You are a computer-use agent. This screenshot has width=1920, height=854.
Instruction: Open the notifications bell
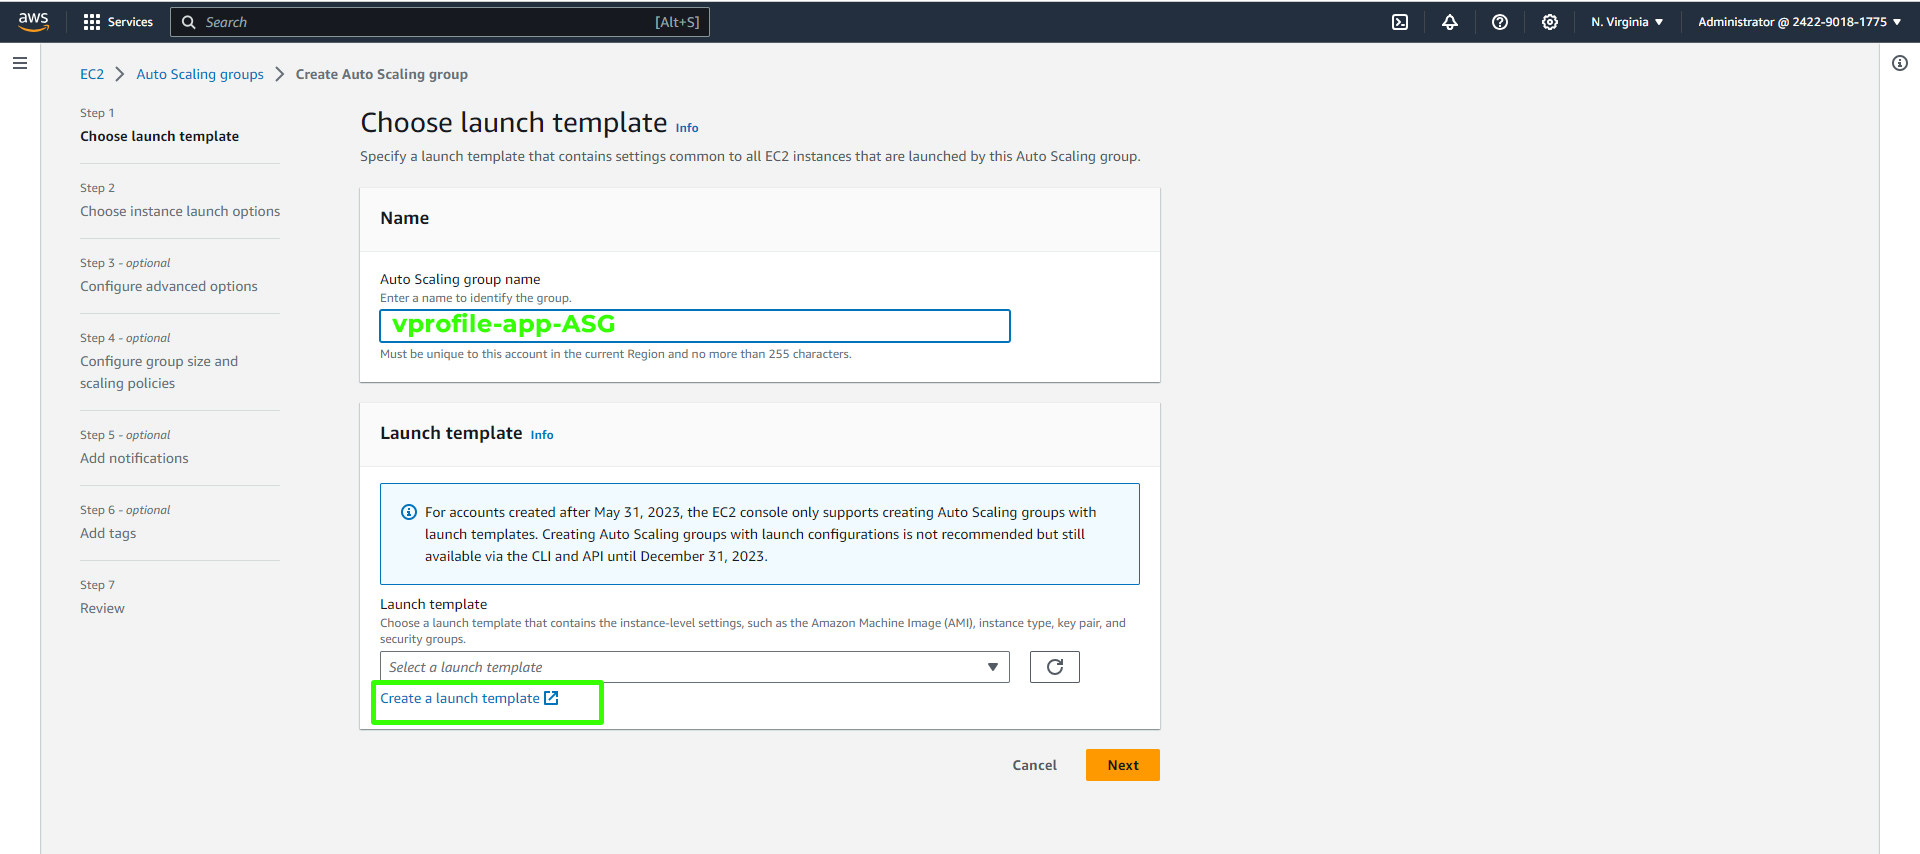[1450, 22]
